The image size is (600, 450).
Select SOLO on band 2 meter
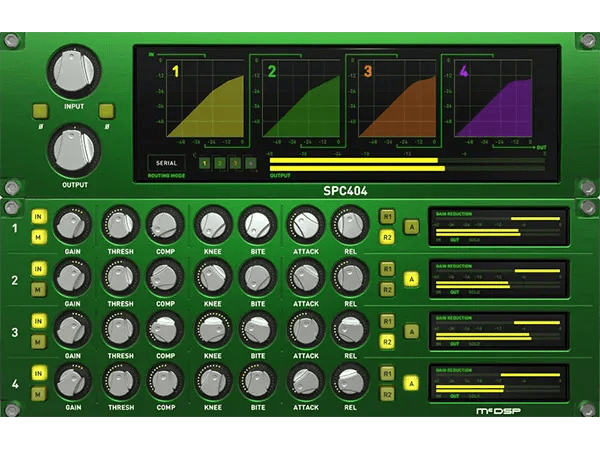tap(474, 292)
